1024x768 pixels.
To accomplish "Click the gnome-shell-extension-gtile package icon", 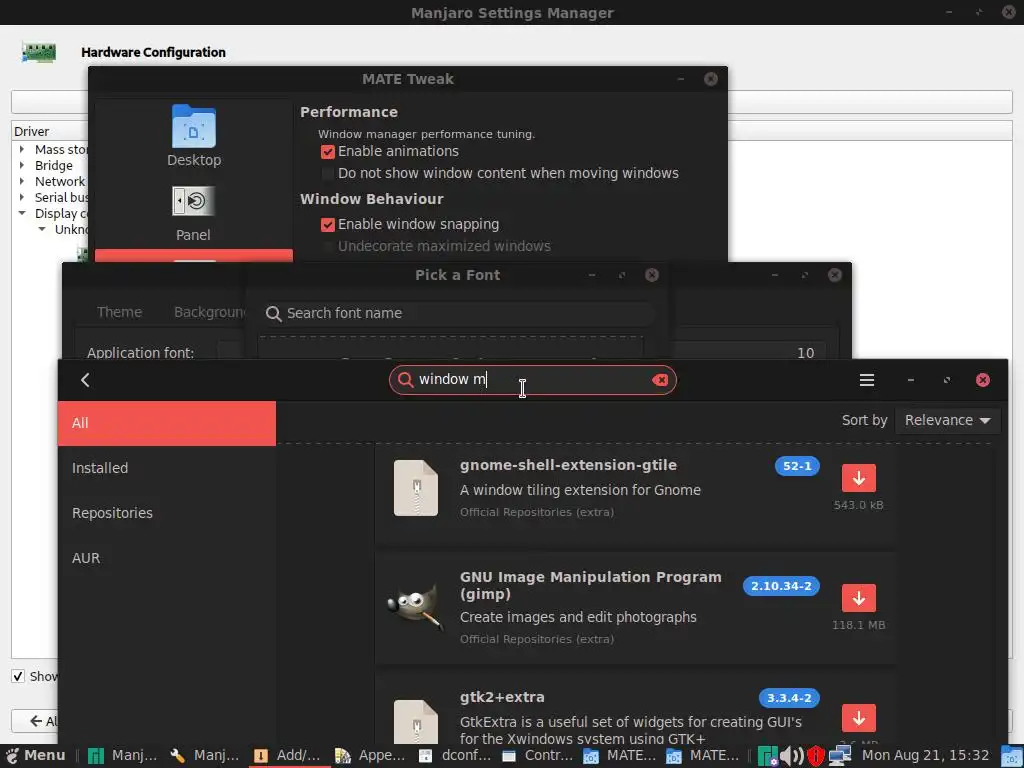I will (416, 488).
